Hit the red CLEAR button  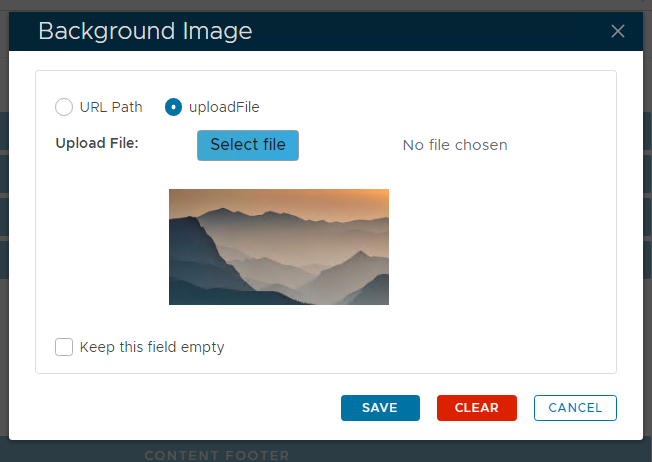[476, 408]
